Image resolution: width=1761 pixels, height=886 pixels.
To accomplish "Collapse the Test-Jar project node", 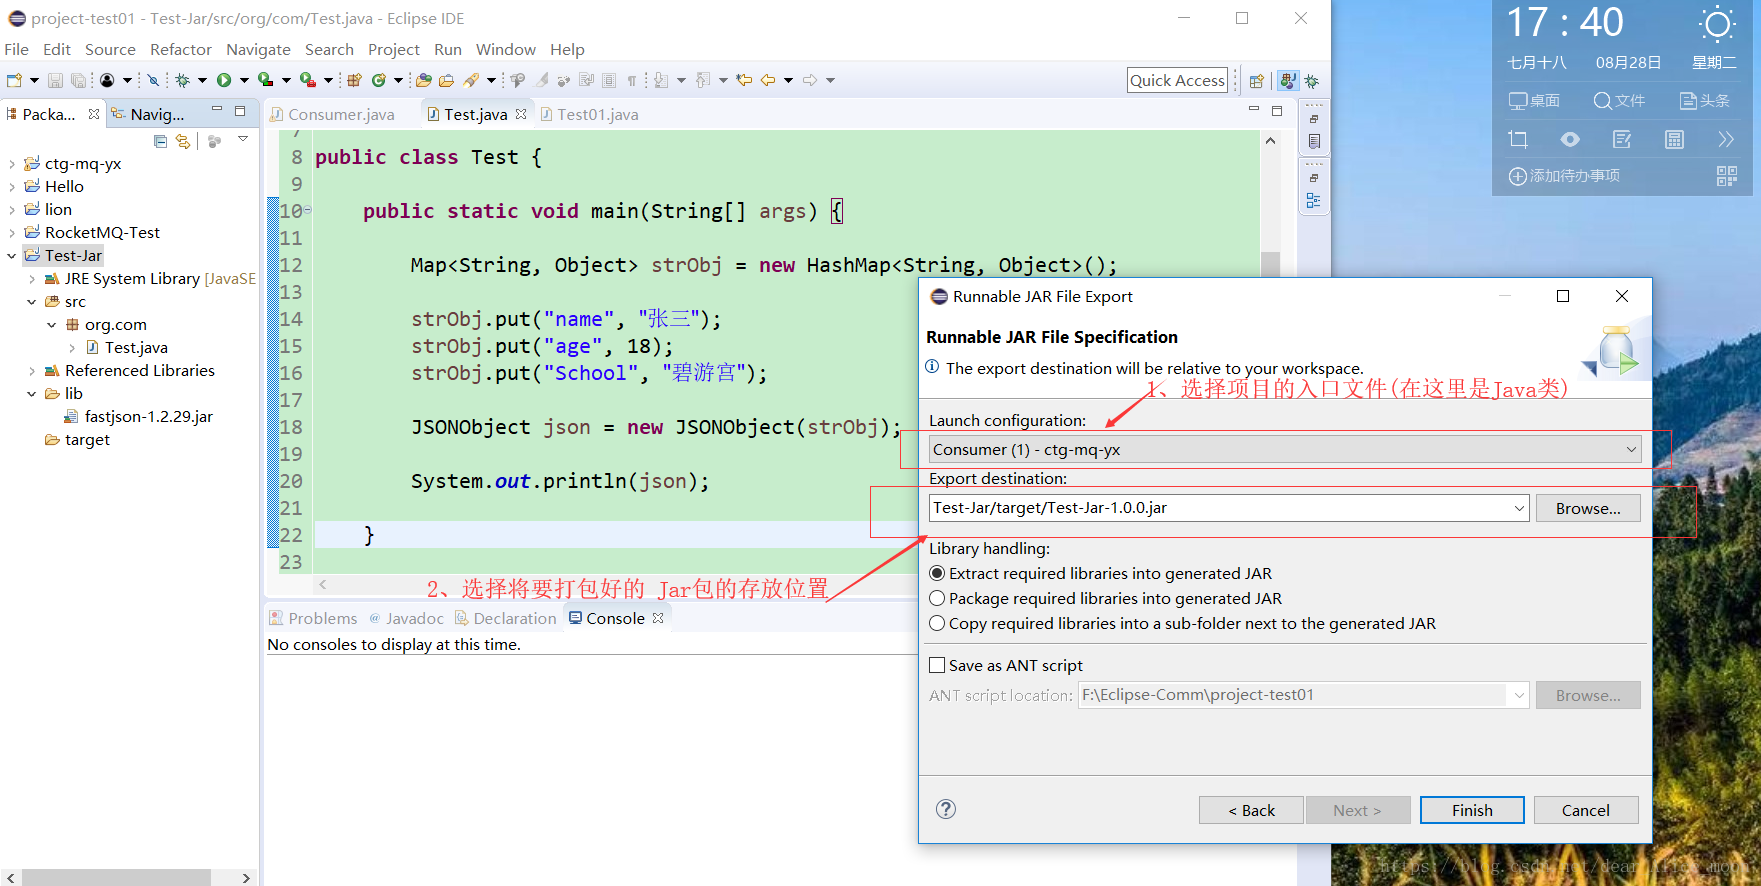I will click(x=11, y=256).
